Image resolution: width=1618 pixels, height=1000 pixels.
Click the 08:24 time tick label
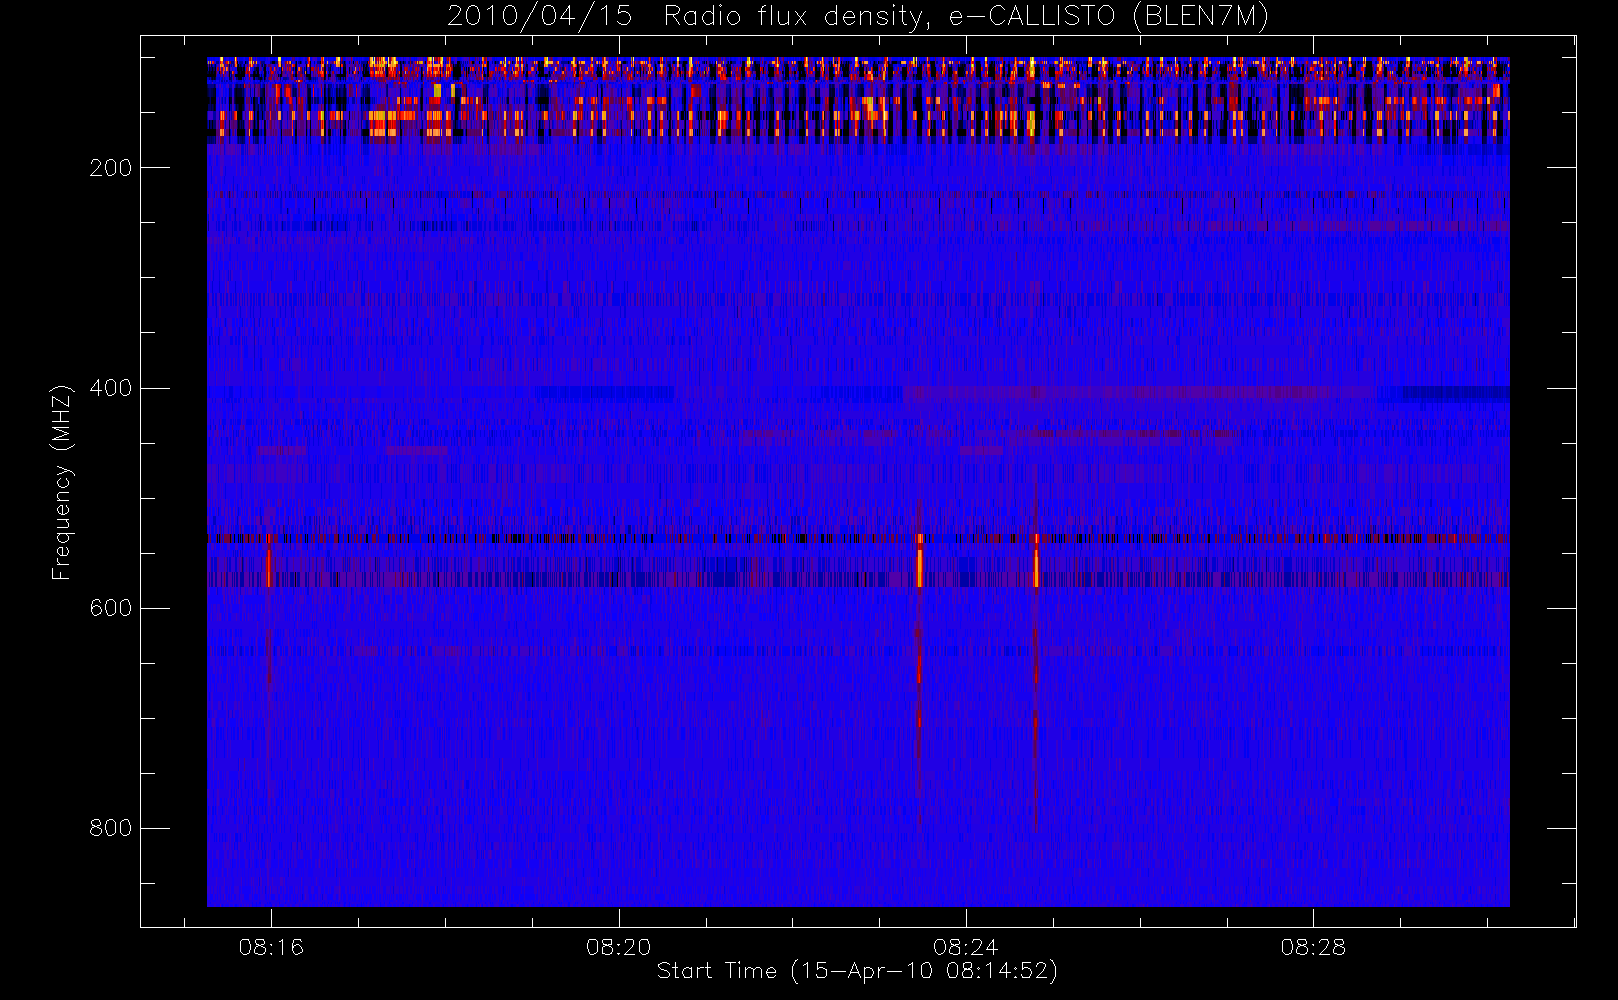pyautogui.click(x=966, y=946)
